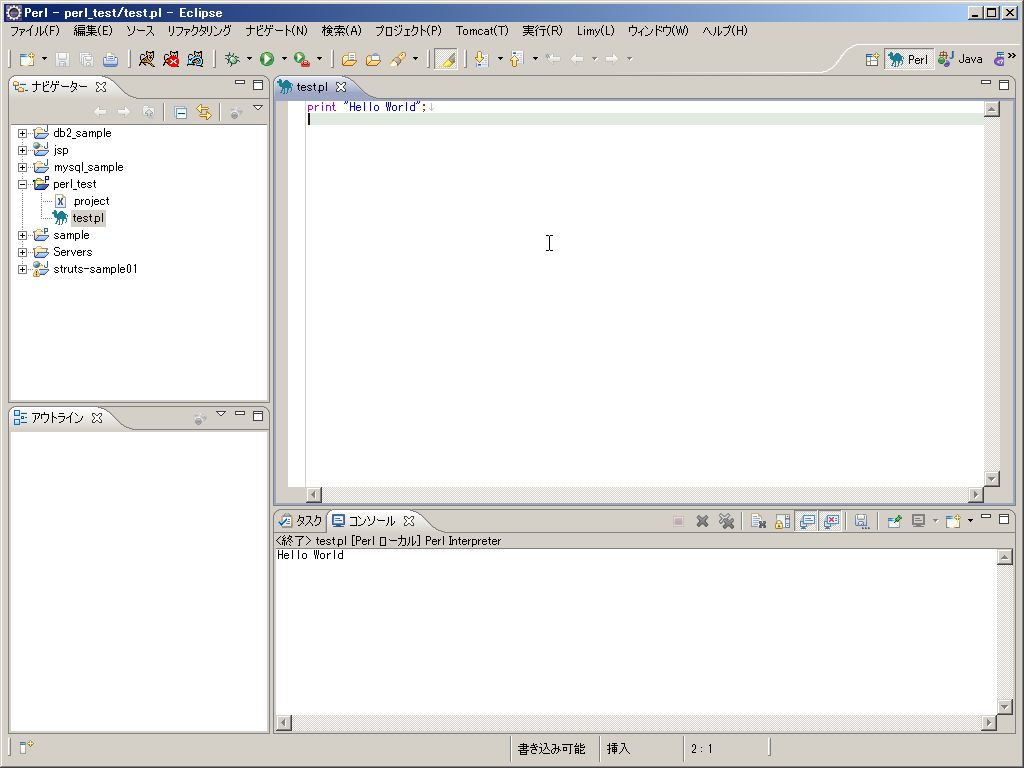Click the Remove Launch X icon in console
The image size is (1024, 768).
703,521
